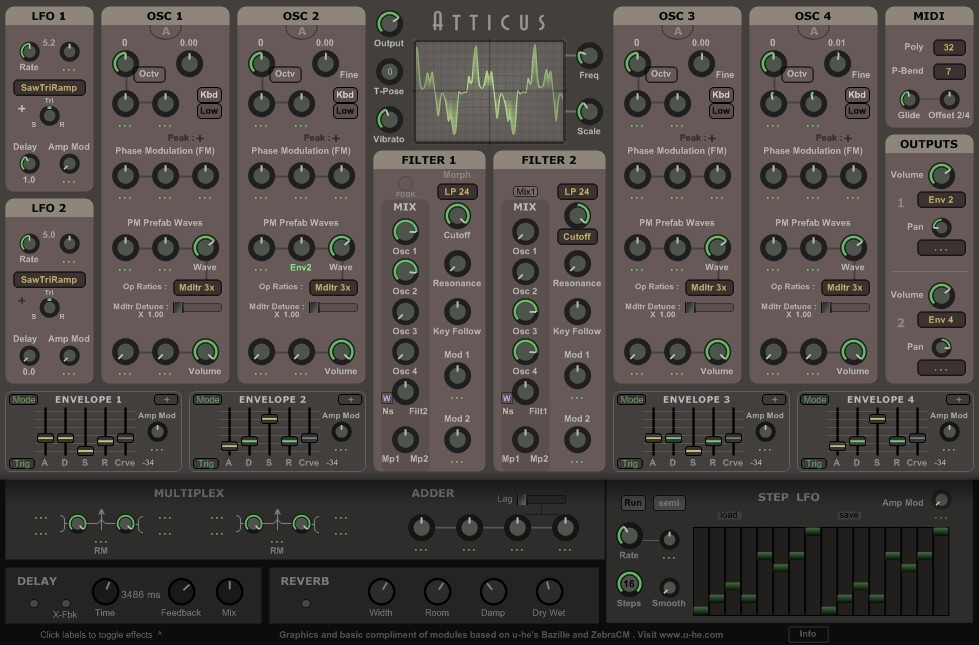Screen dimensions: 979x645
Task: Click the oscilloscope Freq knob
Action: click(x=588, y=56)
